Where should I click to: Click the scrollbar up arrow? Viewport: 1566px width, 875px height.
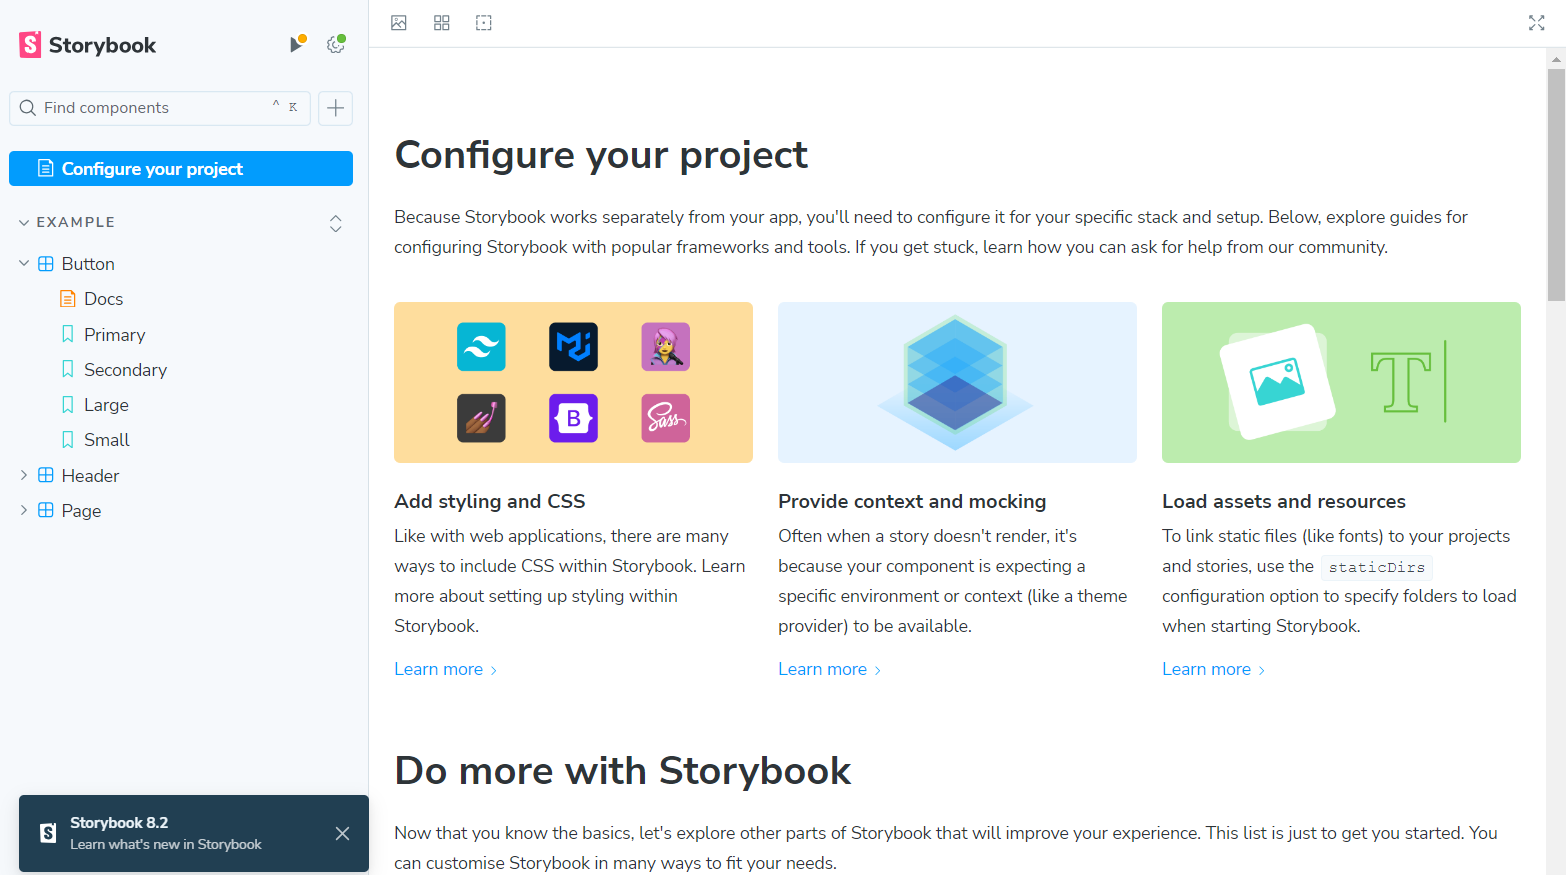click(1556, 59)
